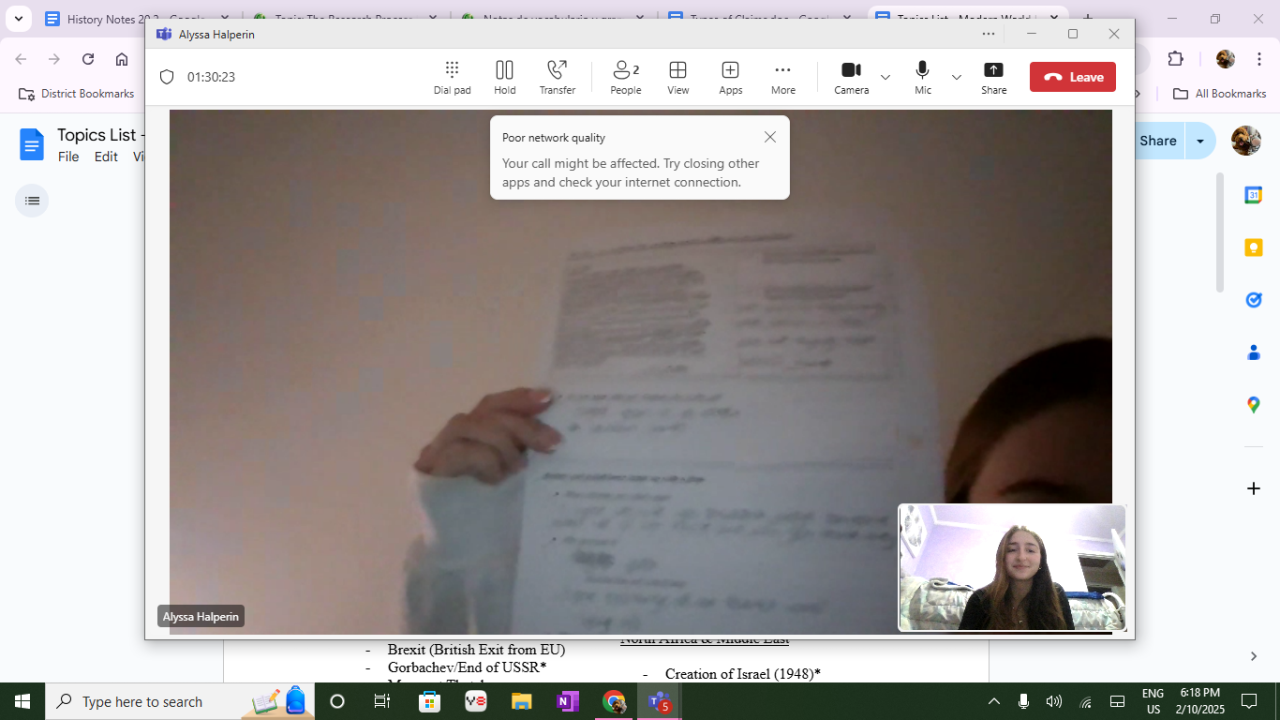Screen dimensions: 1280x720
Task: Open the More actions menu in the call toolbar
Action: (x=783, y=77)
